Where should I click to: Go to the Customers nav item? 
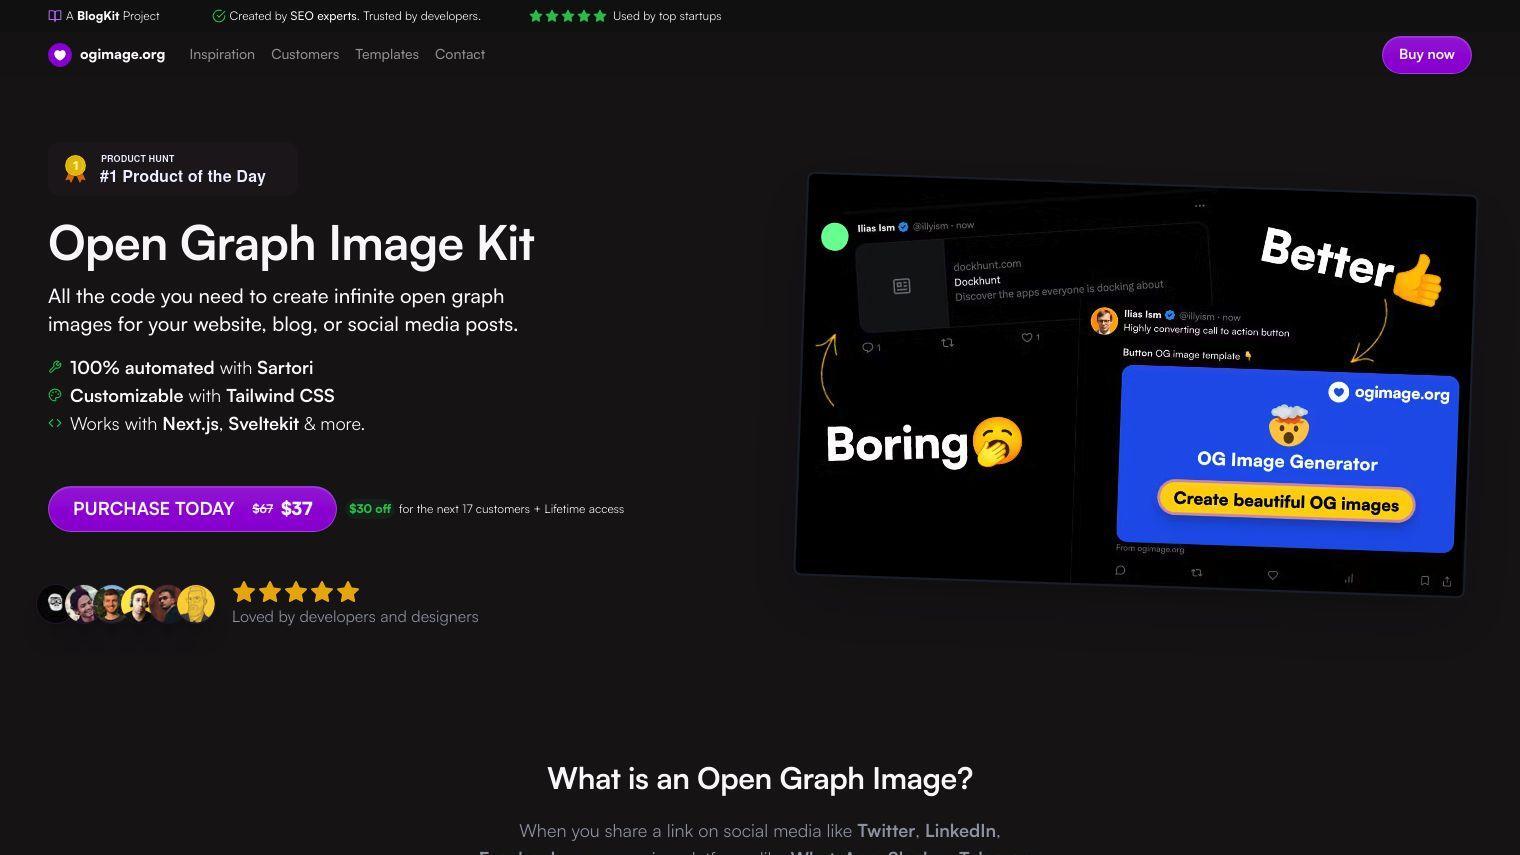point(305,55)
